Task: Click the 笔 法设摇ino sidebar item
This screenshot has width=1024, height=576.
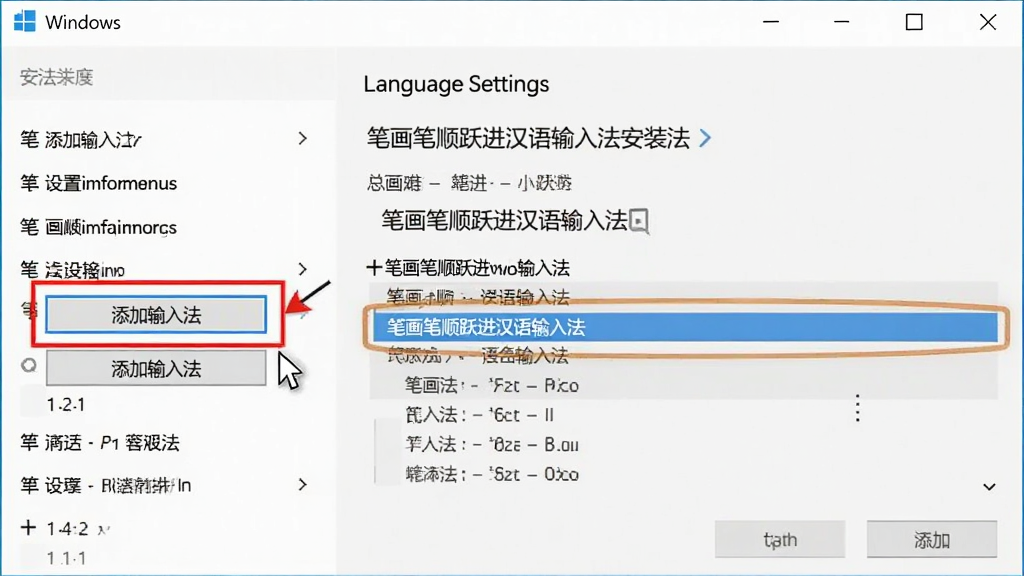Action: [x=72, y=270]
